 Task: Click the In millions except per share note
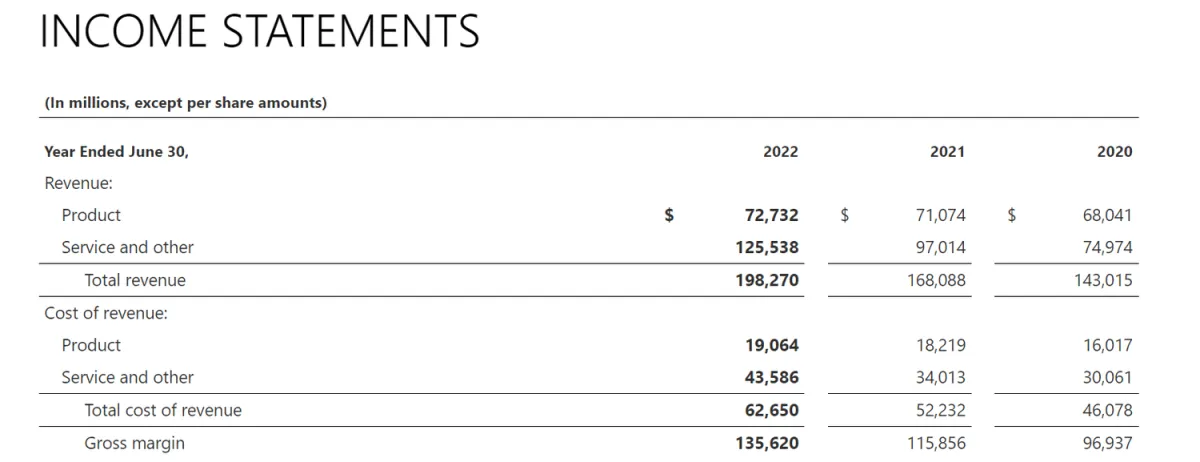[186, 103]
